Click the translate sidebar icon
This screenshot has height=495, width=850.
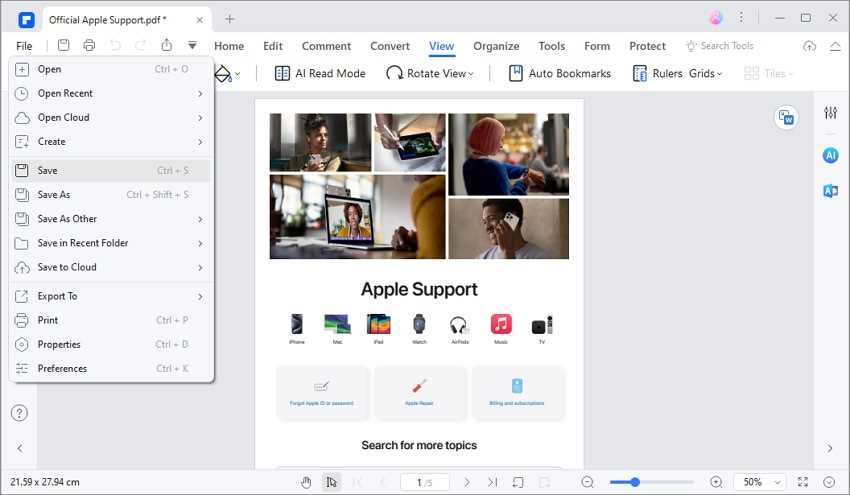(x=830, y=191)
